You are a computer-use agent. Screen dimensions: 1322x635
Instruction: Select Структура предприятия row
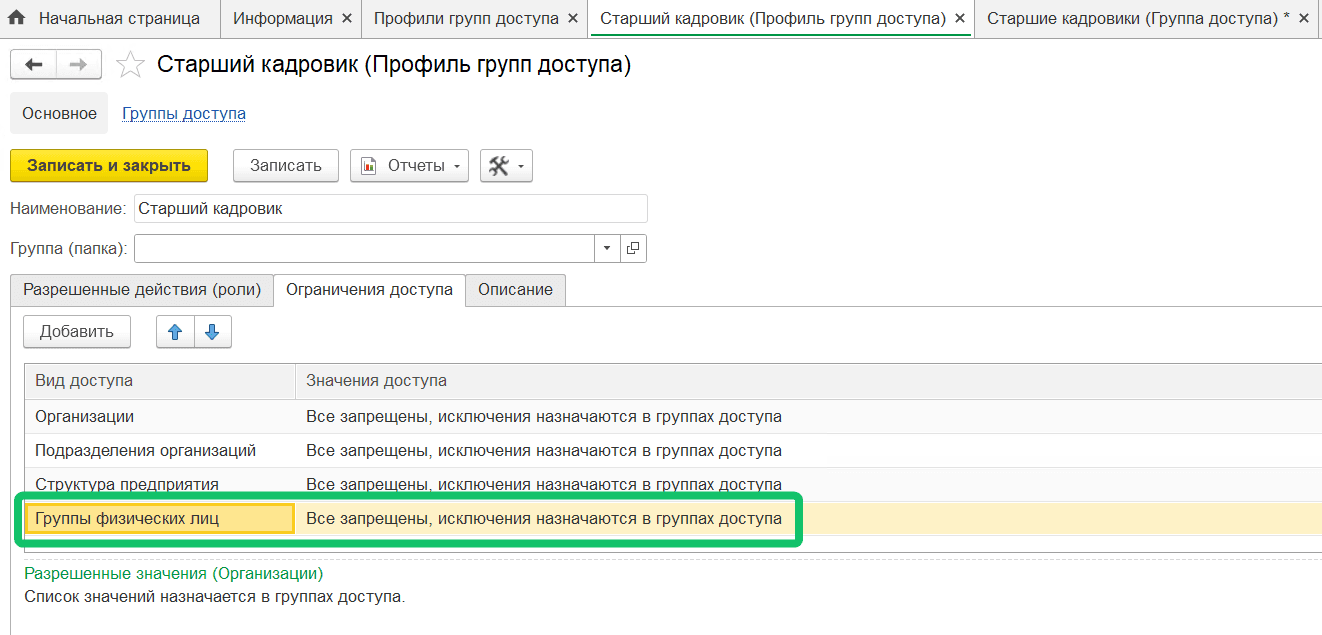click(673, 484)
